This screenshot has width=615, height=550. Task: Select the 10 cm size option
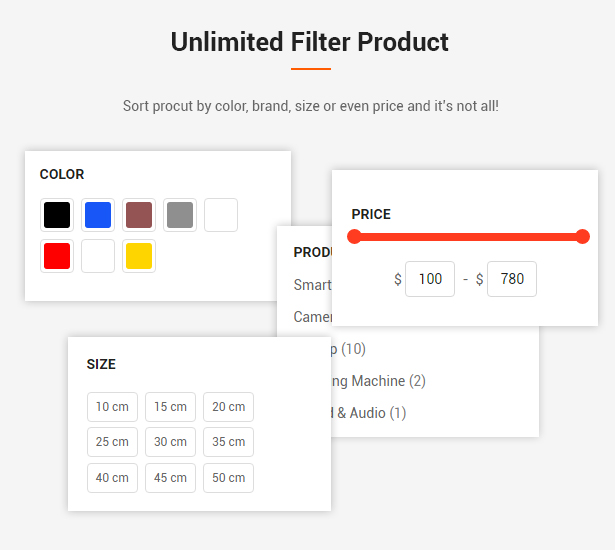(112, 407)
